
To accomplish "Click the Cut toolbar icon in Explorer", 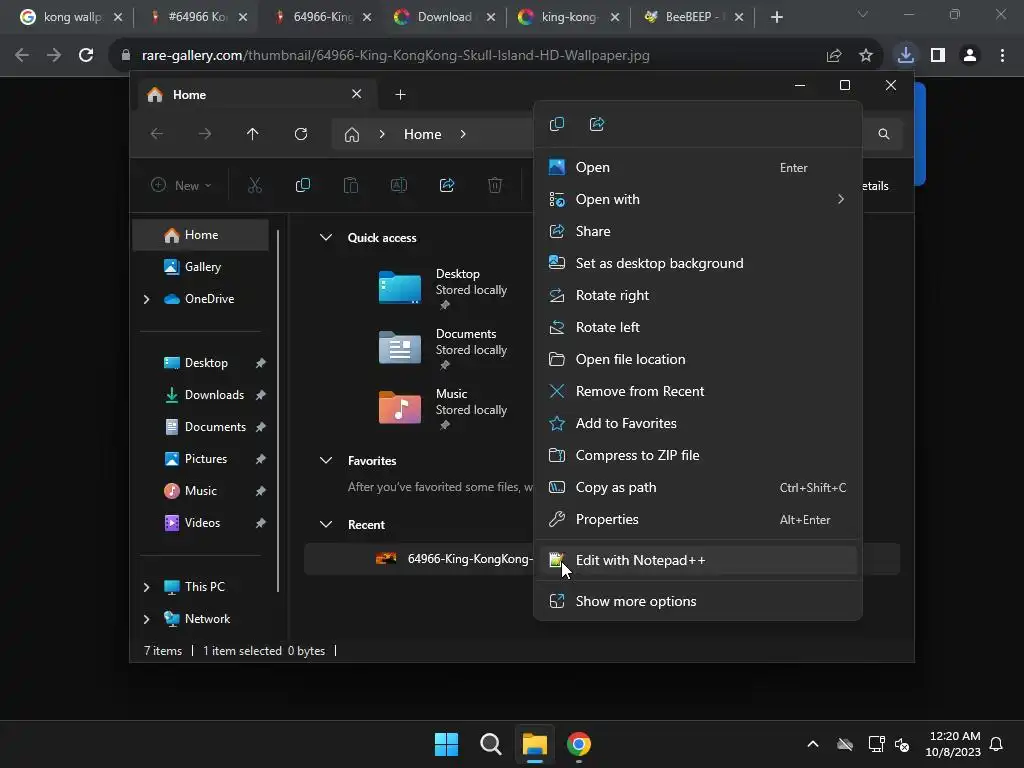I will [x=255, y=185].
